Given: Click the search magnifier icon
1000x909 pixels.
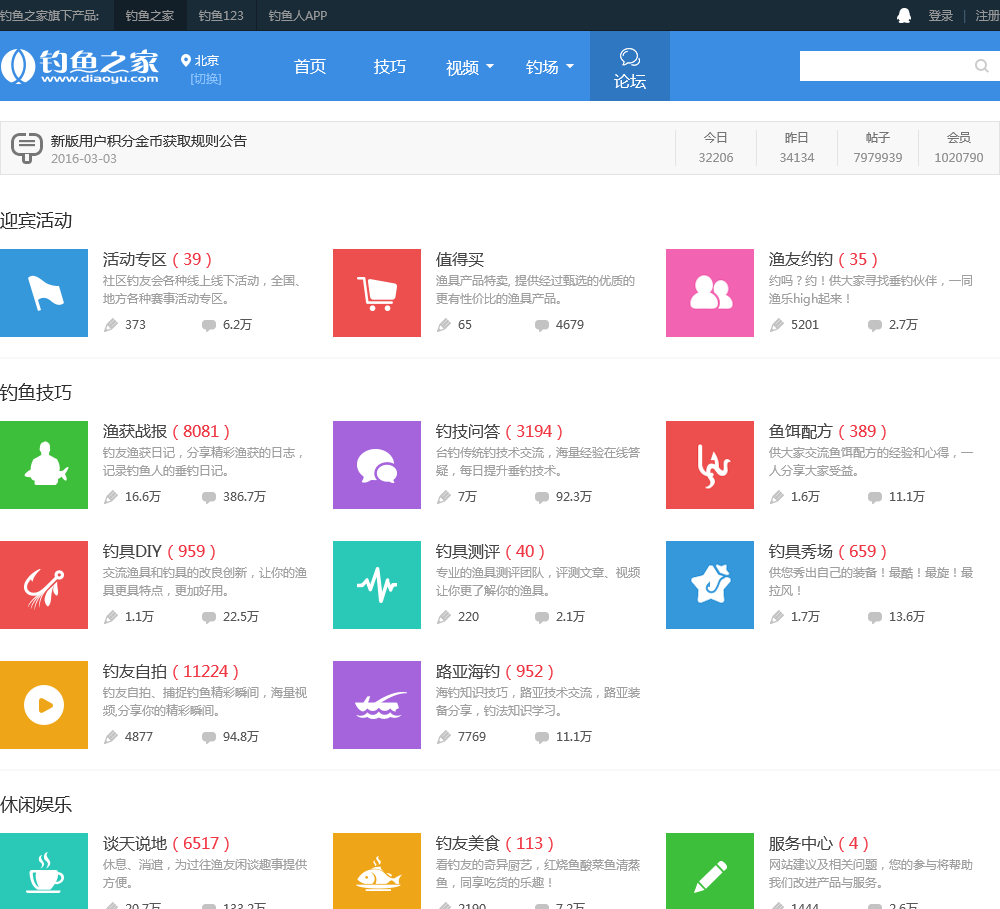Looking at the screenshot, I should pos(981,66).
